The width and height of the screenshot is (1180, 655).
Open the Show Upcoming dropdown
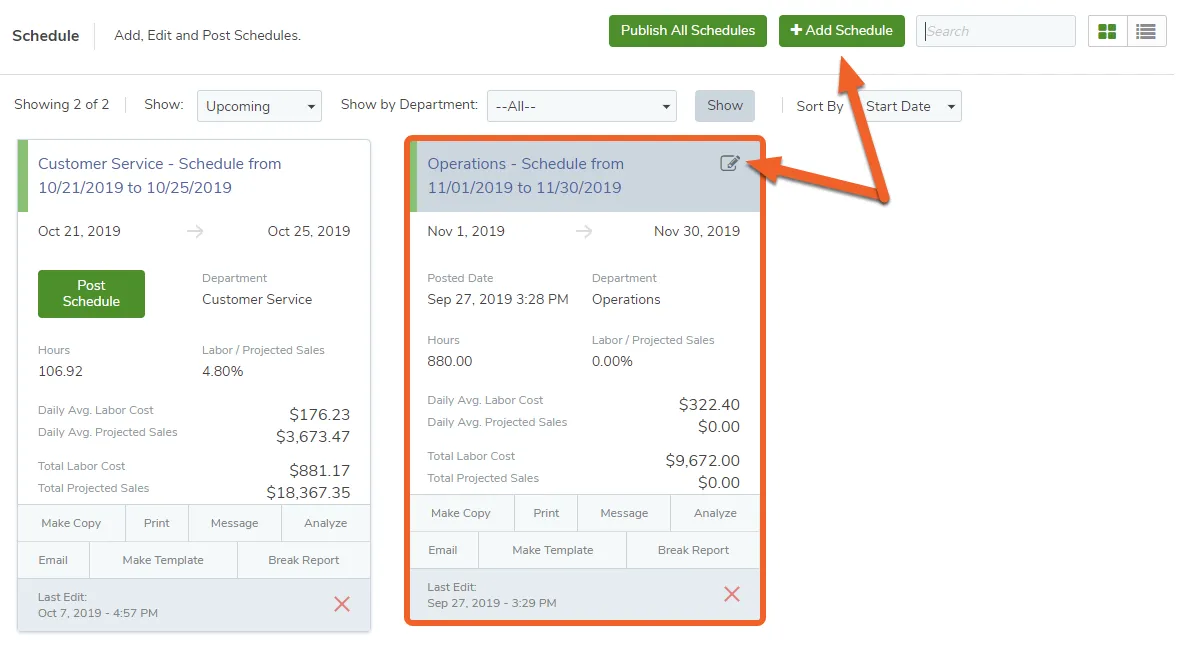pyautogui.click(x=259, y=106)
